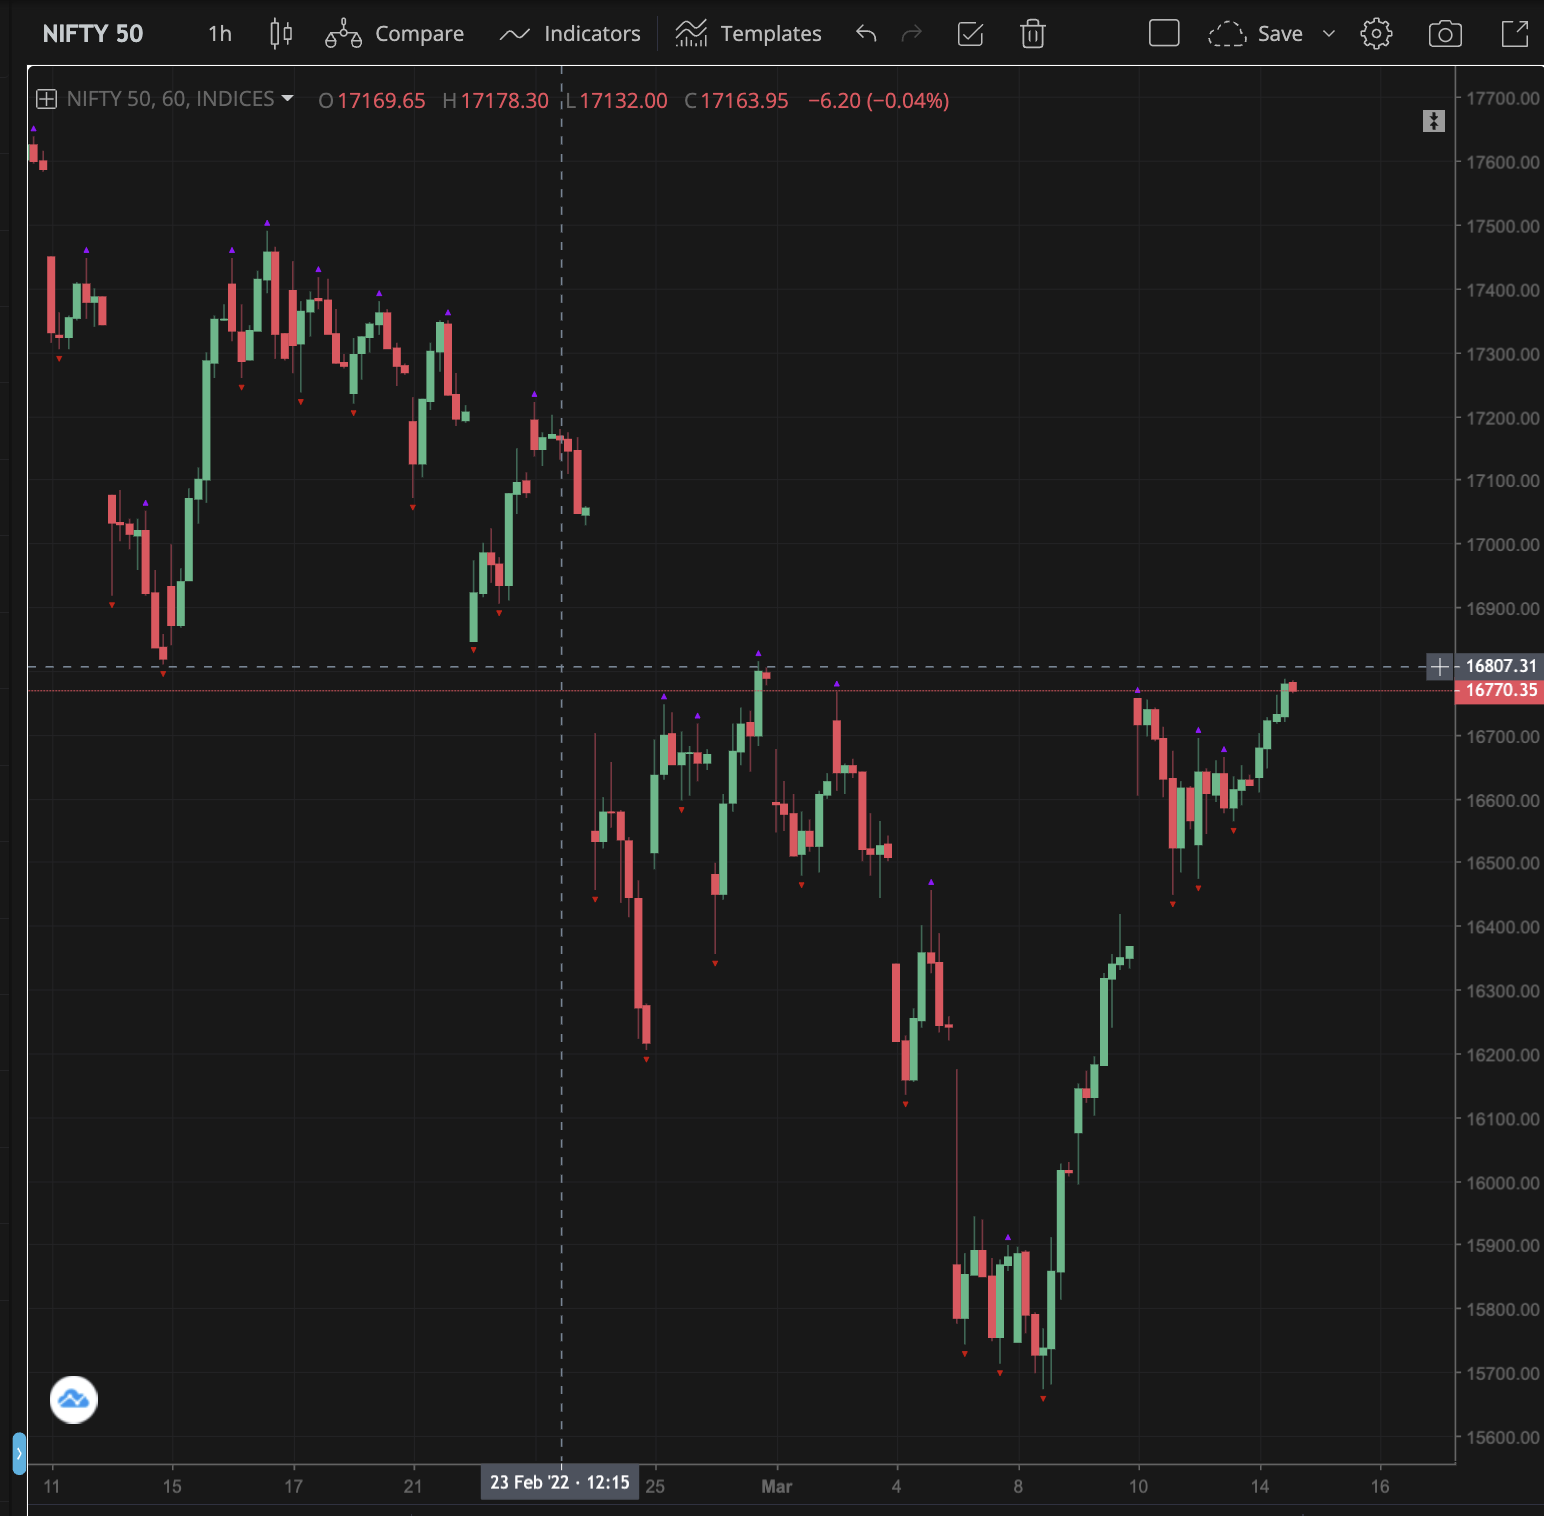Click the 15600.00 price scale label
The height and width of the screenshot is (1516, 1544).
(1502, 1438)
